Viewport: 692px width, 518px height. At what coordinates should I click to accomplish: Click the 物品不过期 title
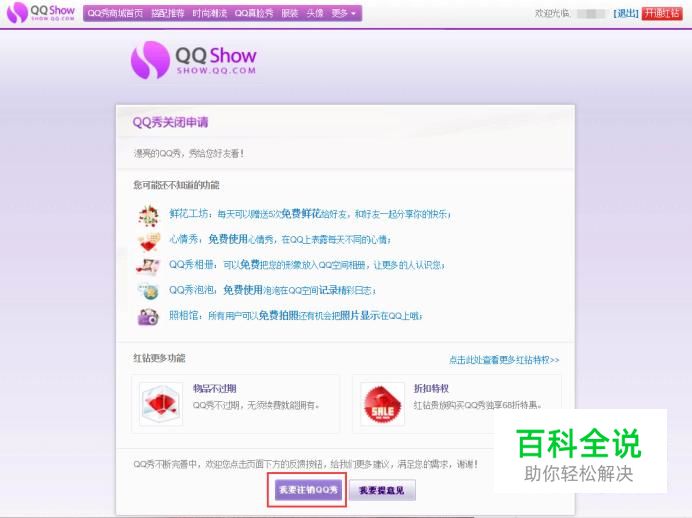coord(214,388)
